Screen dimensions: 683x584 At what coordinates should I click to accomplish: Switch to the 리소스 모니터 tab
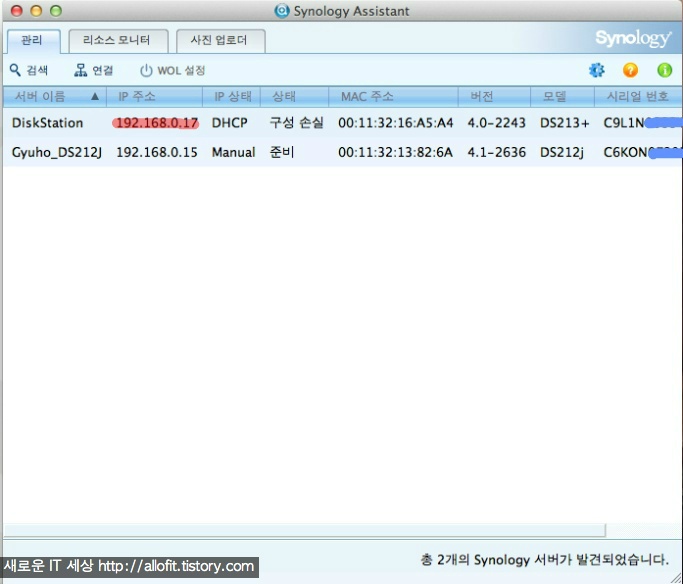118,41
